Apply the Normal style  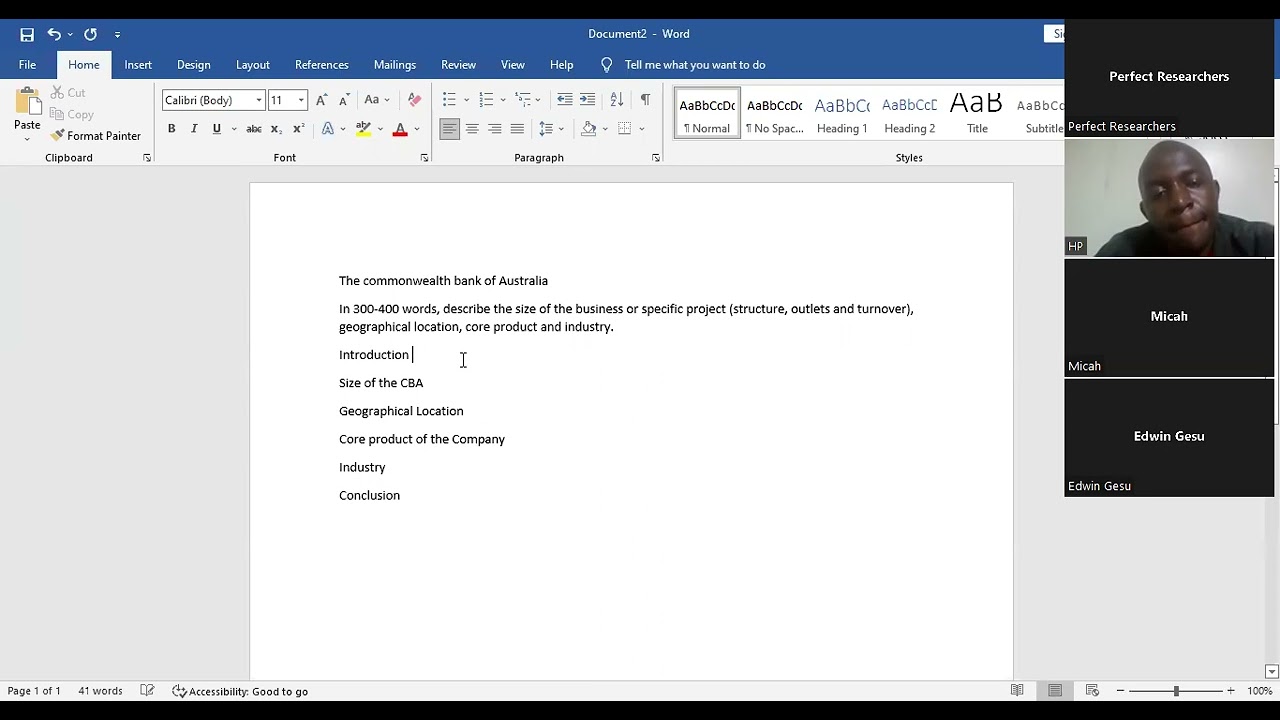(x=707, y=113)
